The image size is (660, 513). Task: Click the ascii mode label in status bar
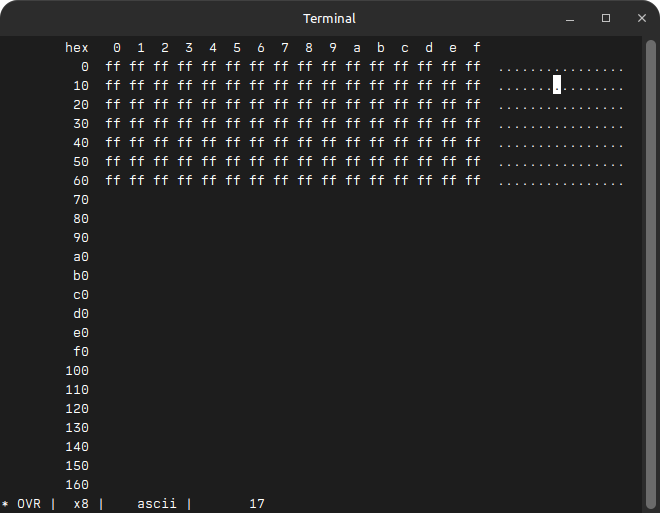[x=157, y=504]
